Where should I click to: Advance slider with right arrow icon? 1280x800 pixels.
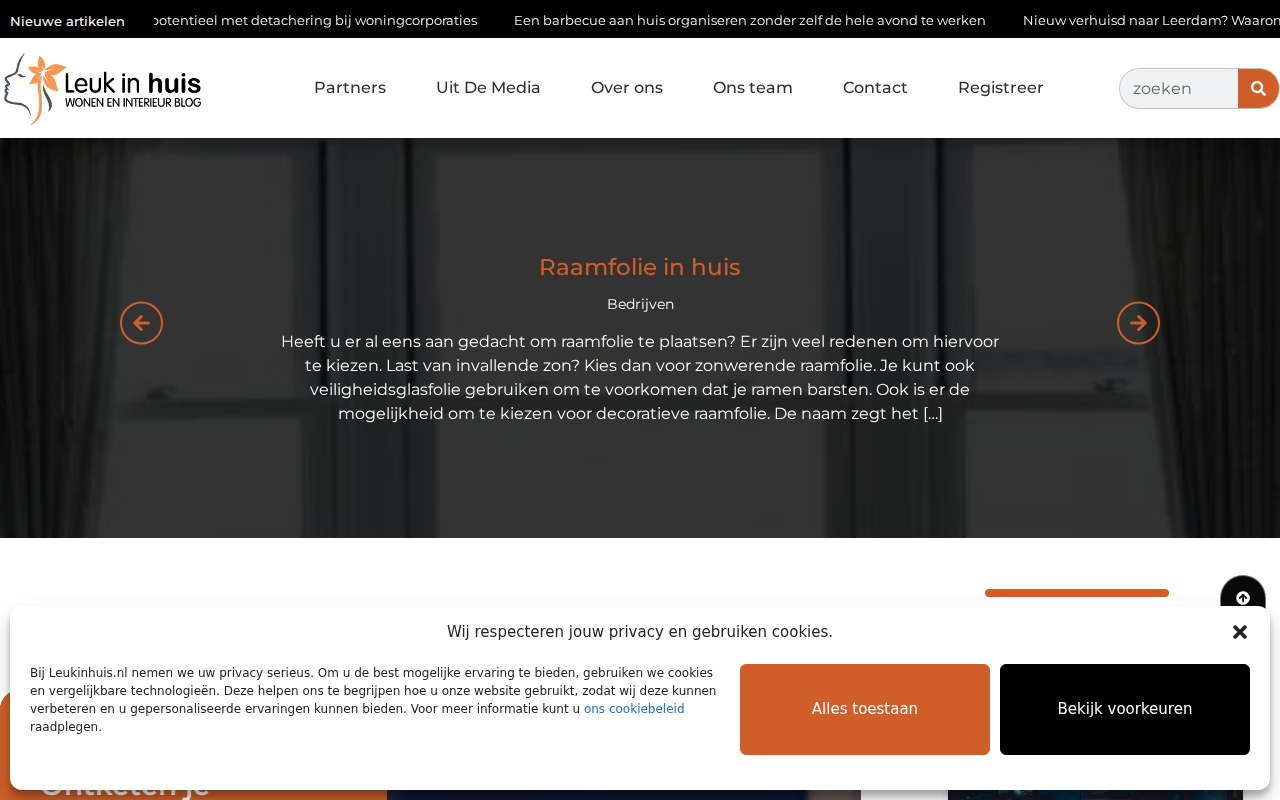pyautogui.click(x=1138, y=323)
